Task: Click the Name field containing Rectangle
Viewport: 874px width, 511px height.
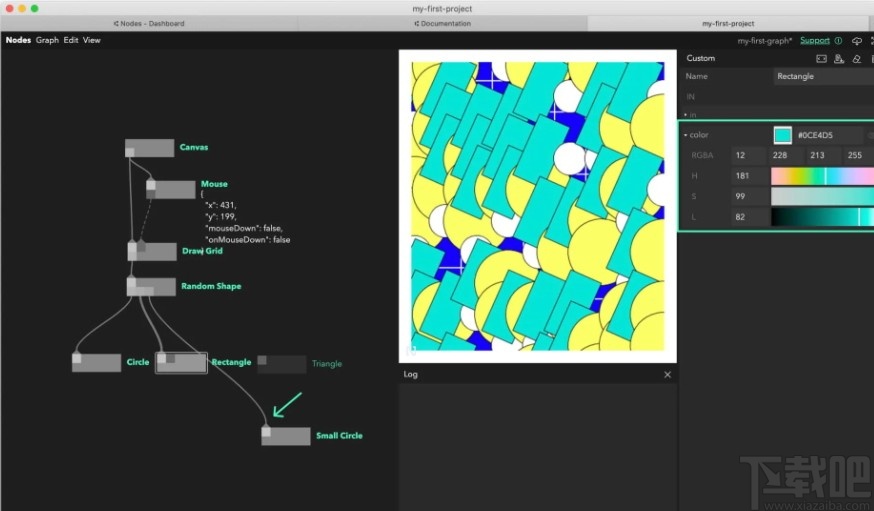Action: pos(823,76)
